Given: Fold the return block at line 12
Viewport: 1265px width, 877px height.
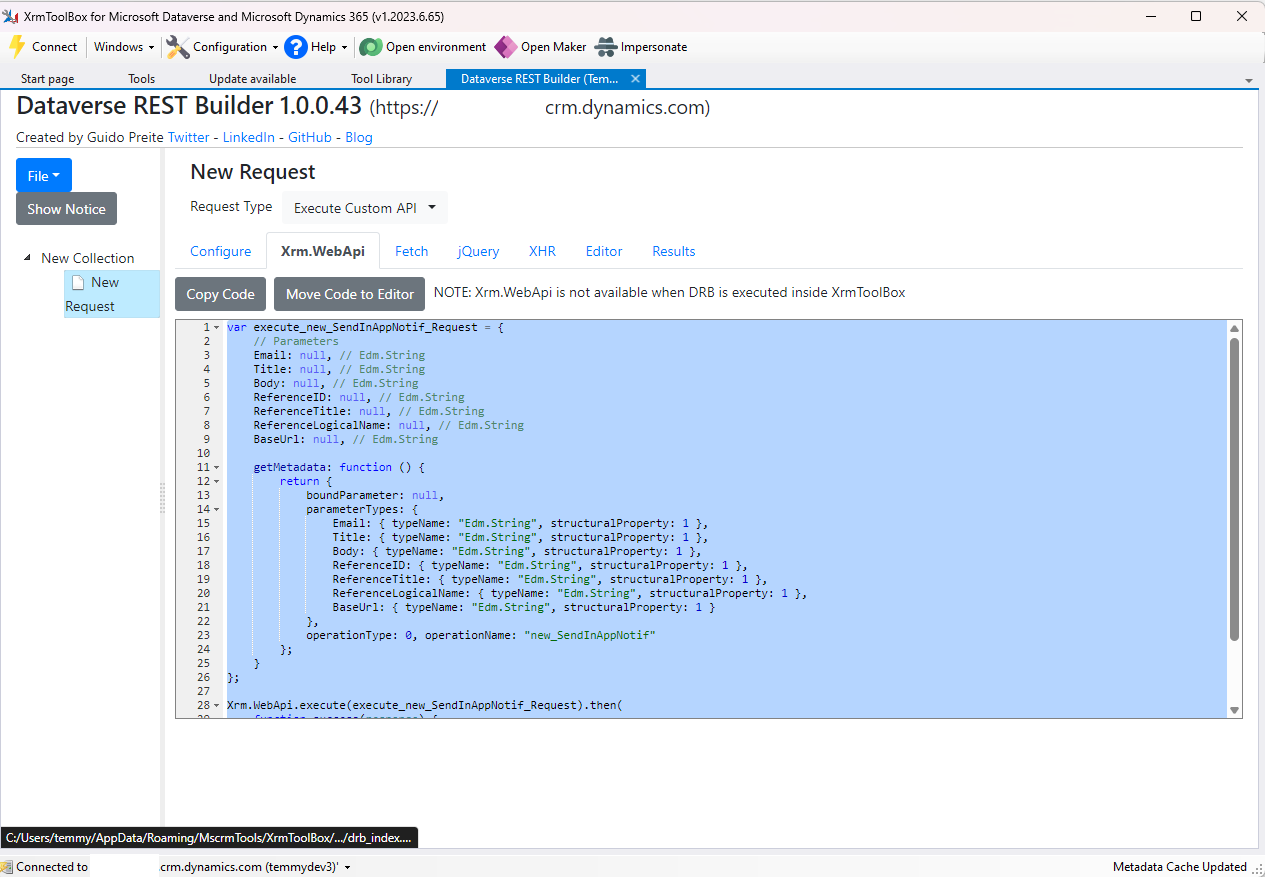Looking at the screenshot, I should tap(217, 481).
